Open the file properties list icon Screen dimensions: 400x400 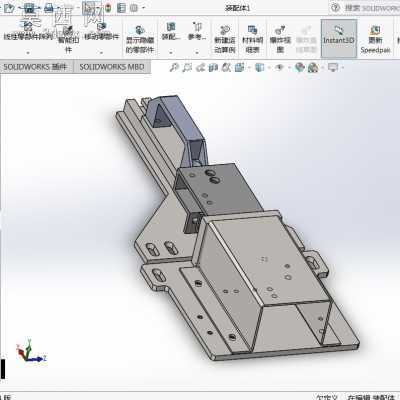tap(121, 8)
